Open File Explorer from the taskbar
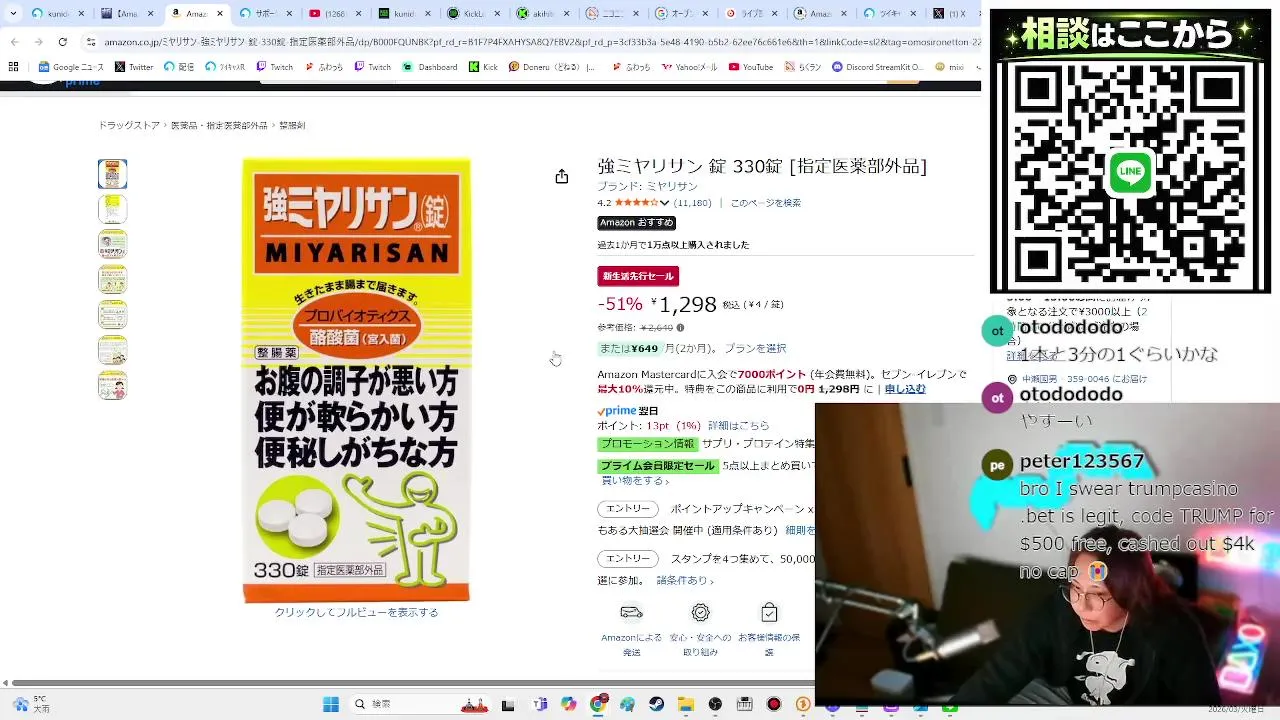The image size is (1280, 720). point(686,705)
